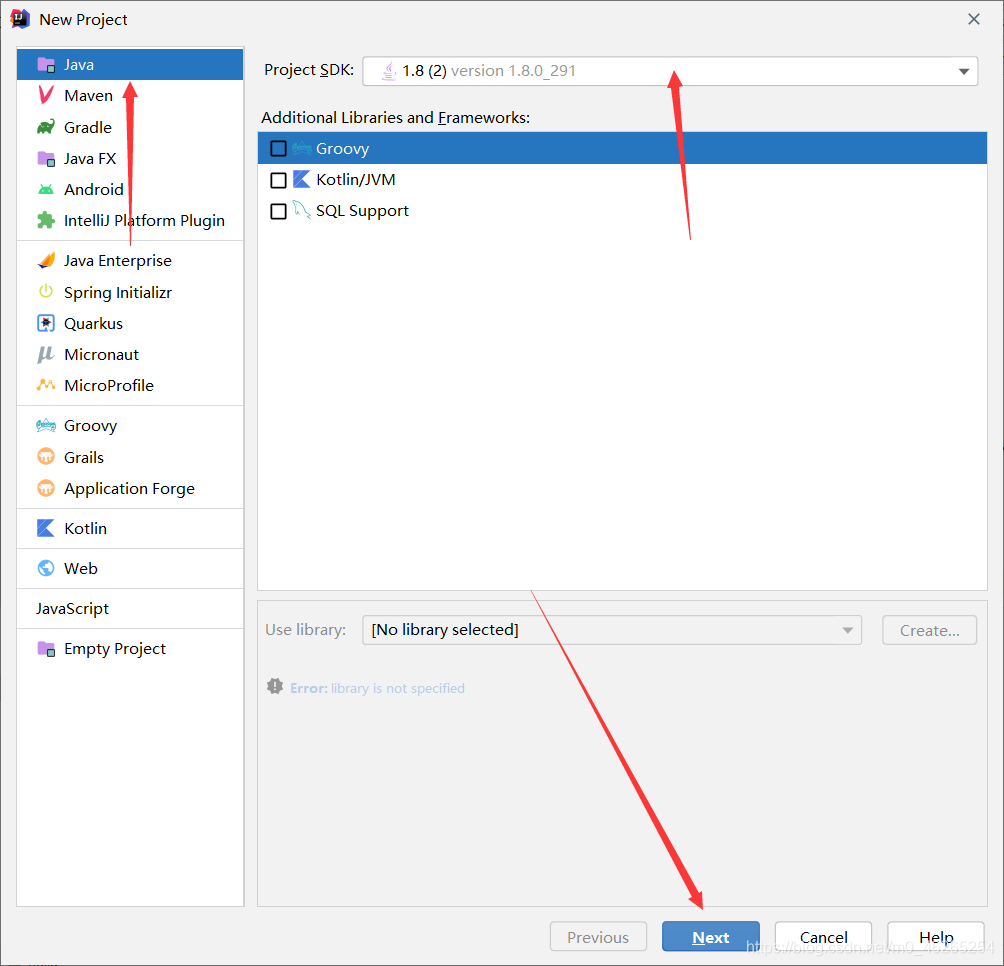Click the Java FX folder icon
1004x966 pixels.
(x=46, y=158)
